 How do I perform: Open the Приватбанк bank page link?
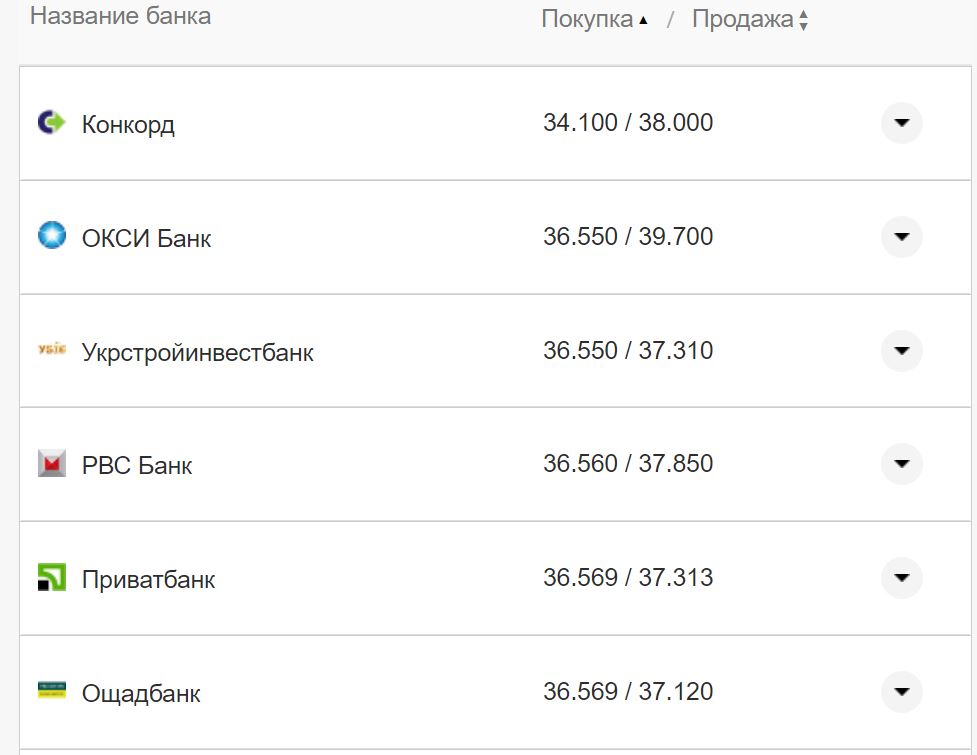147,578
